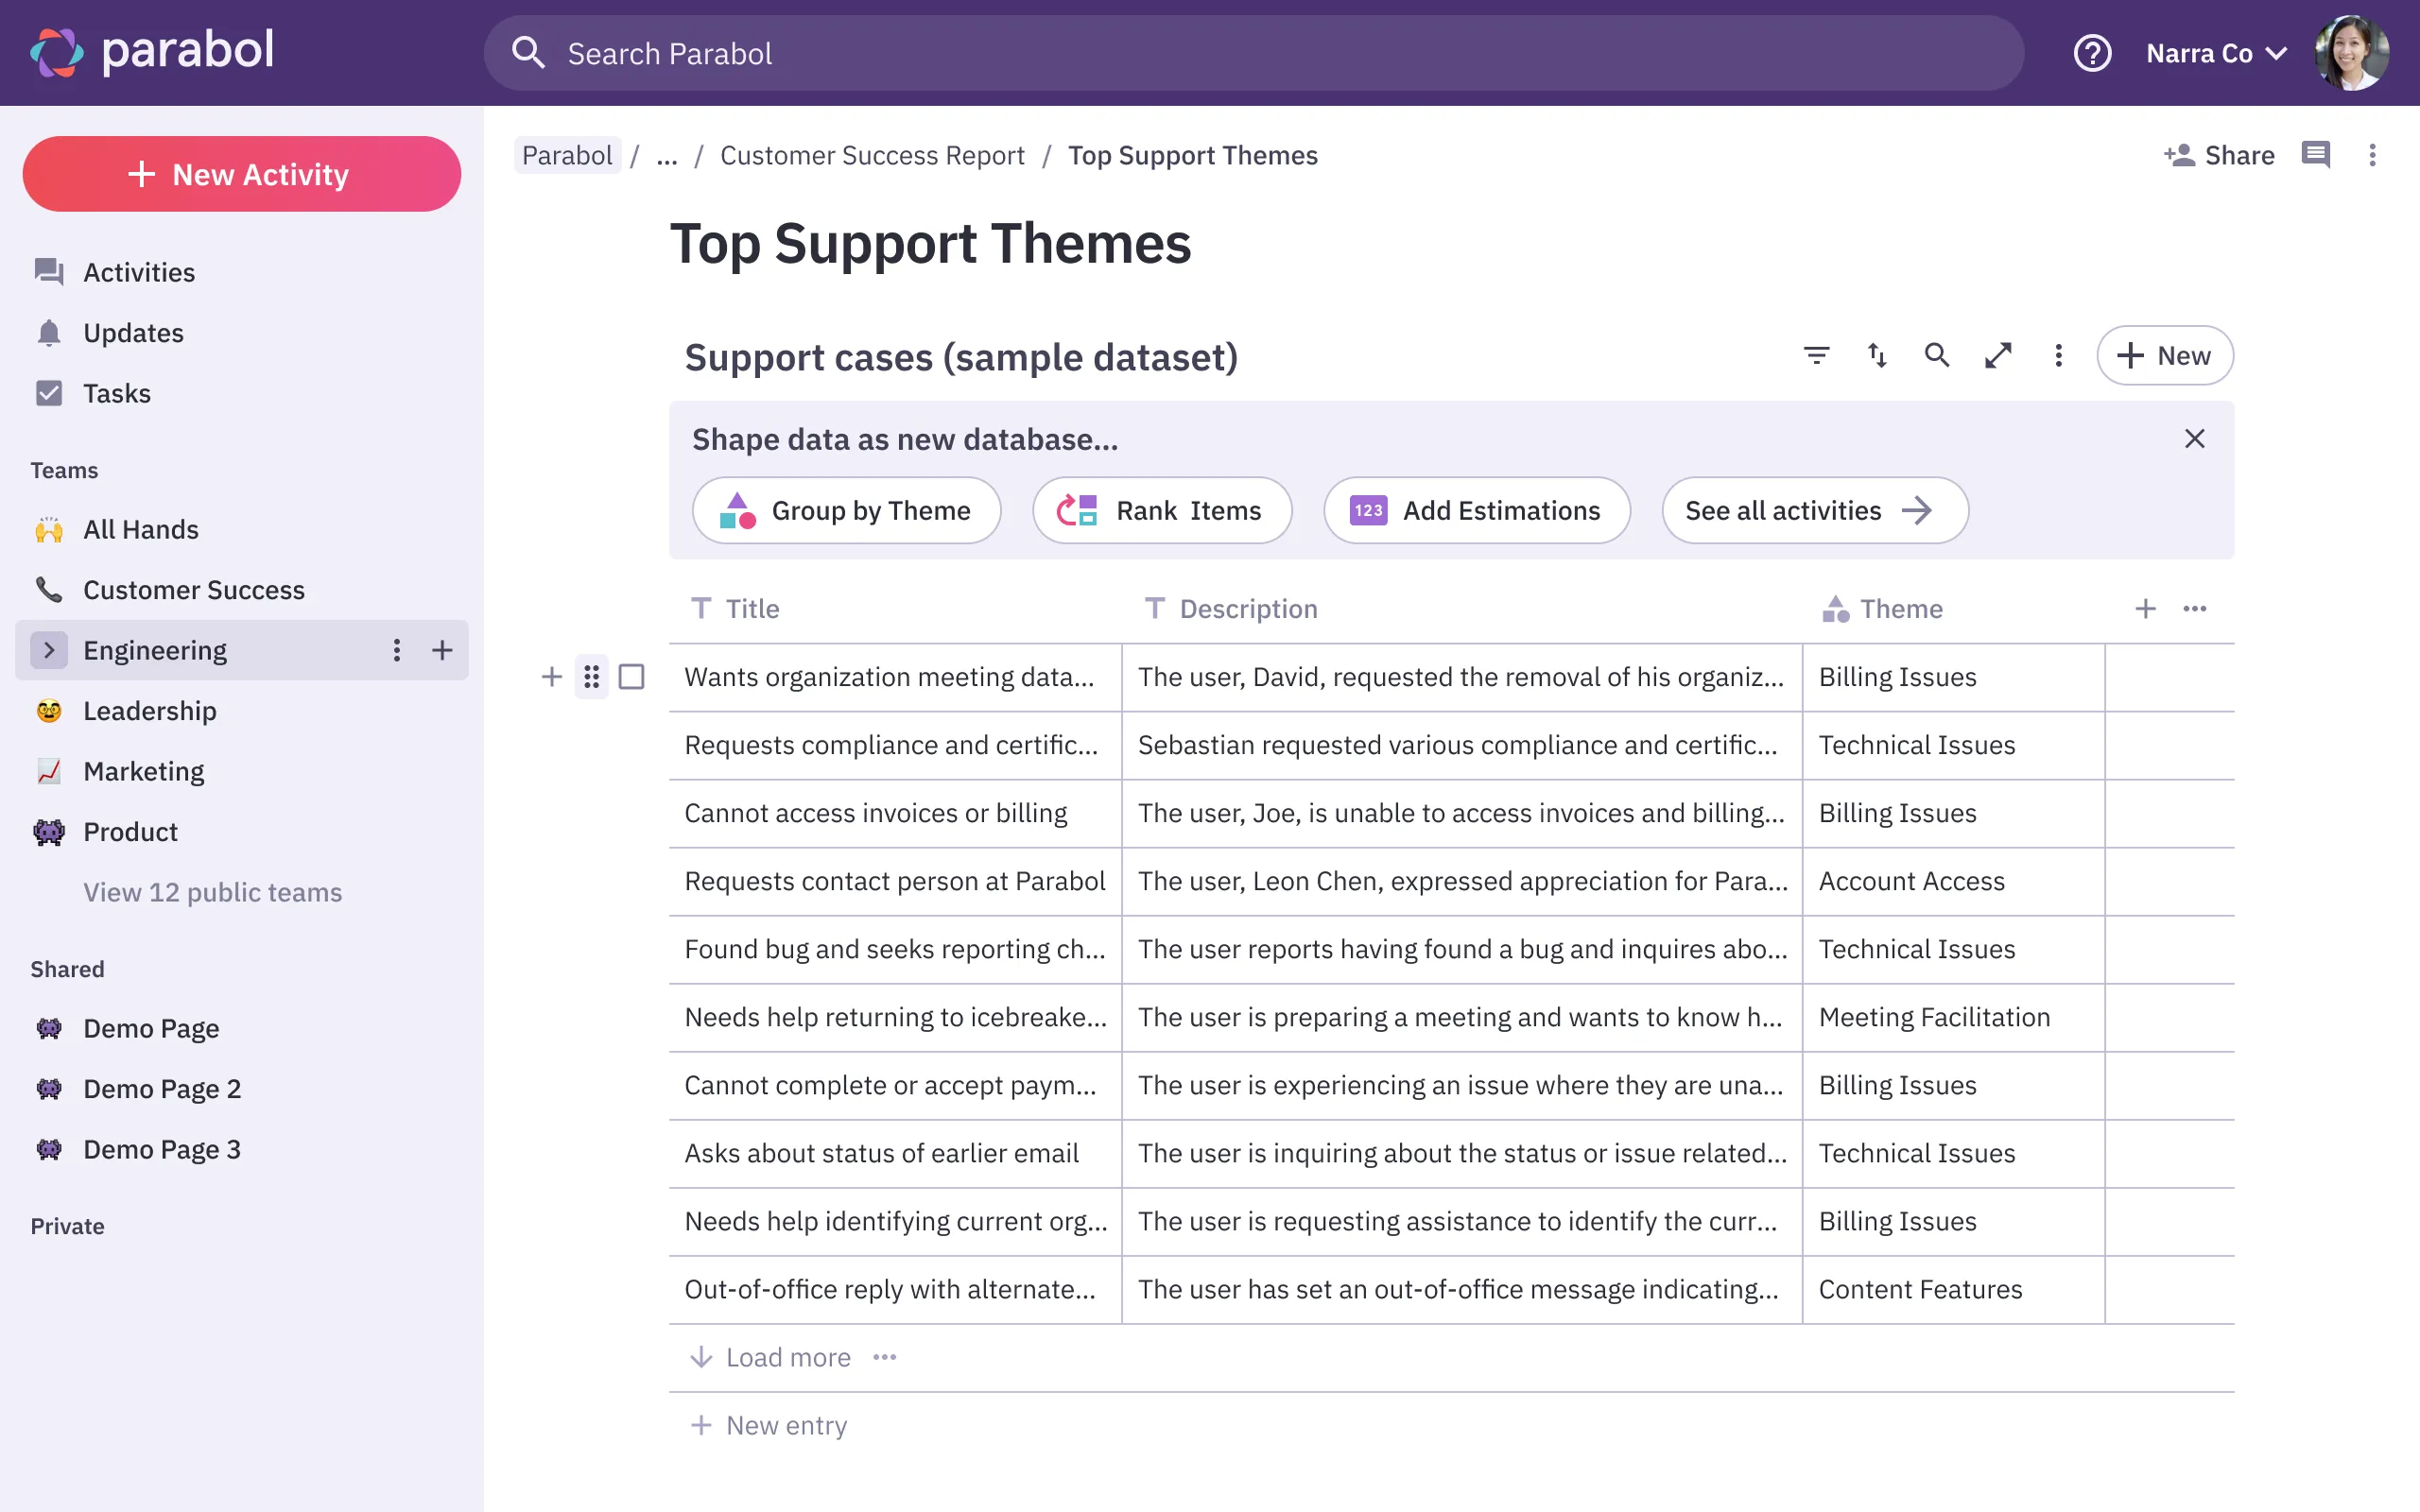Open Engineering team options menu

[x=397, y=650]
